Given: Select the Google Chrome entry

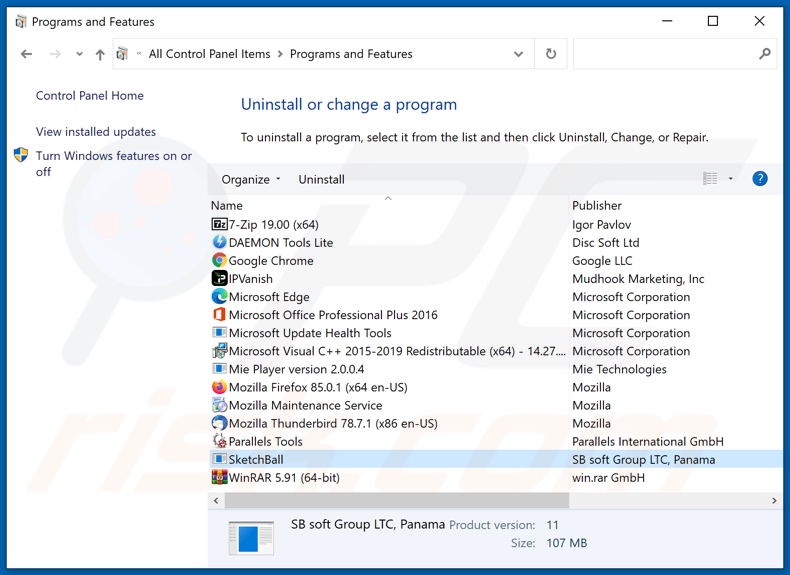Looking at the screenshot, I should coord(271,261).
